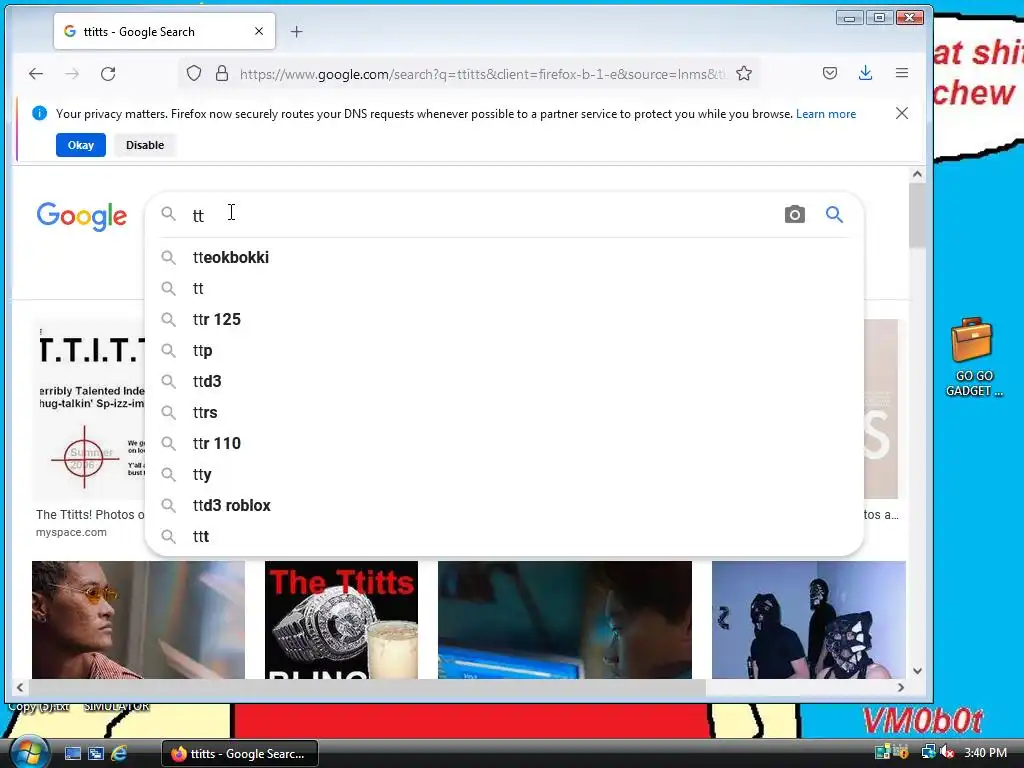Click inside the Google search input box
Screen dimensions: 1024x768
483,214
